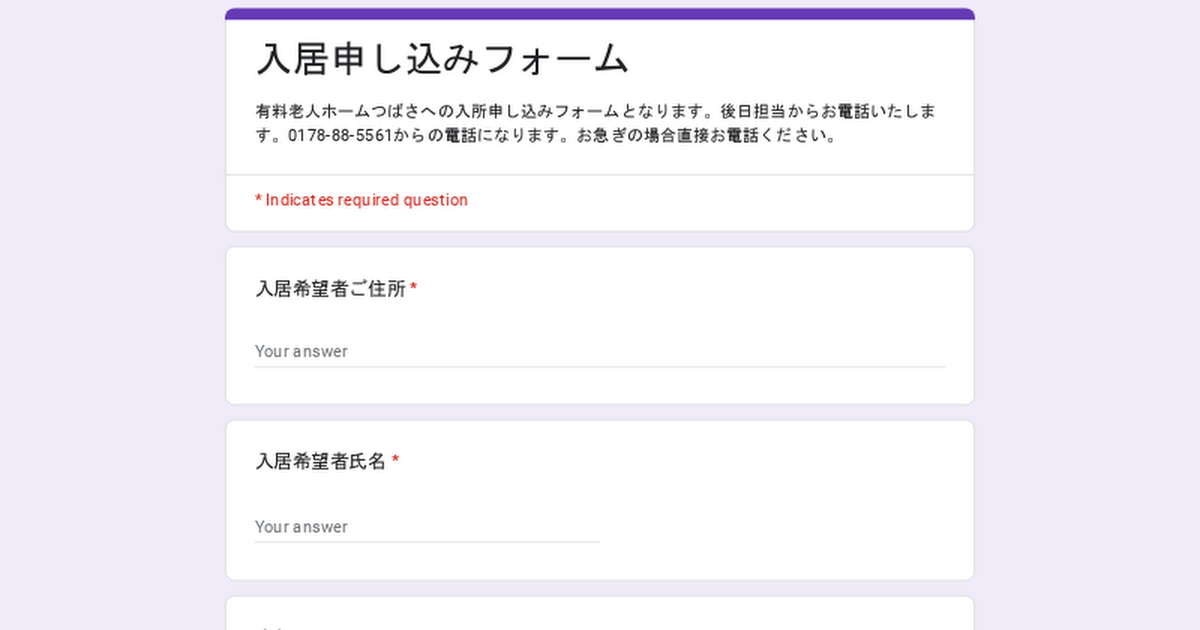Click the divider line above the required notice
Image resolution: width=1200 pixels, height=630 pixels.
tap(600, 175)
